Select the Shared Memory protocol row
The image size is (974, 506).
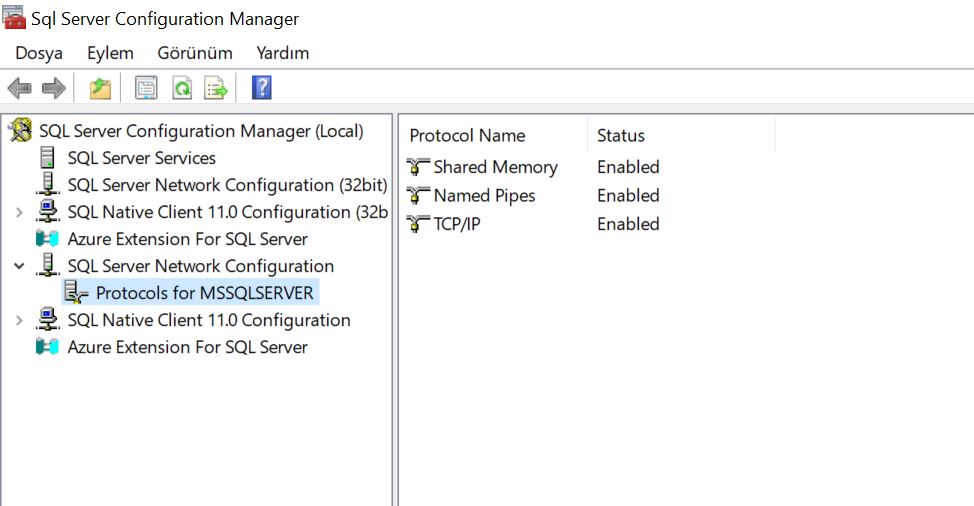(x=495, y=167)
